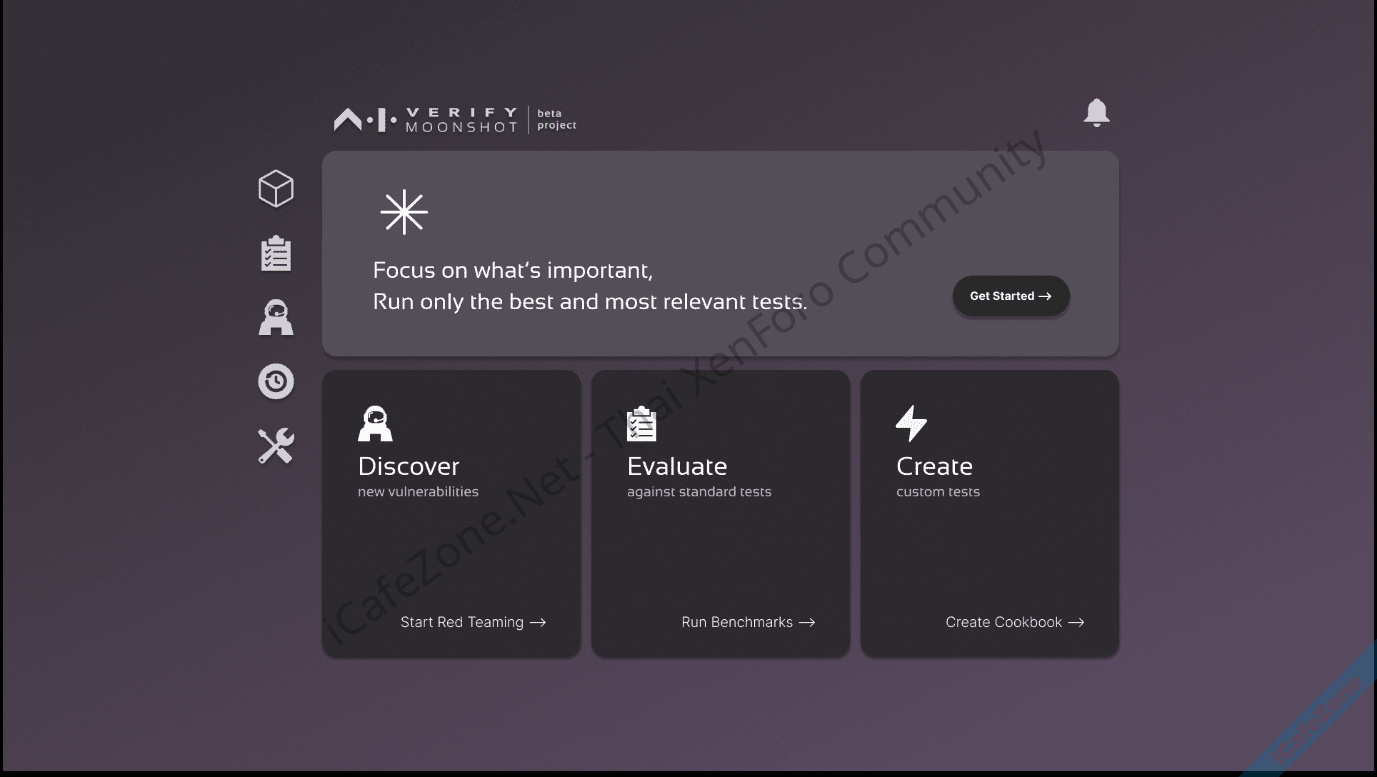Click the Start Red Teaming link
Image resolution: width=1377 pixels, height=777 pixels.
pos(473,622)
